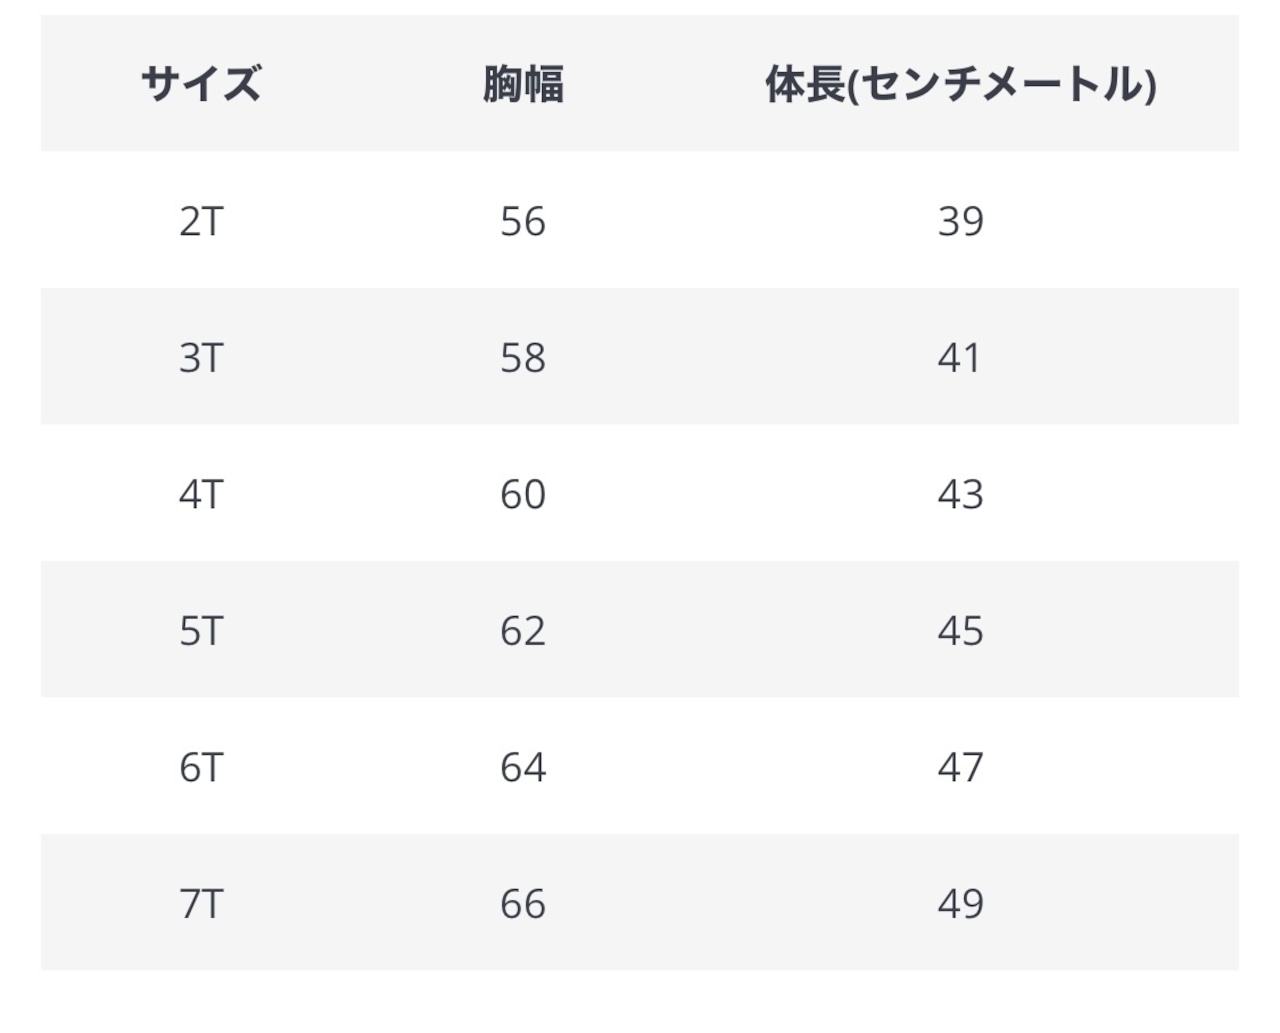Select the 4T size cell
The height and width of the screenshot is (1033, 1280).
tap(201, 494)
